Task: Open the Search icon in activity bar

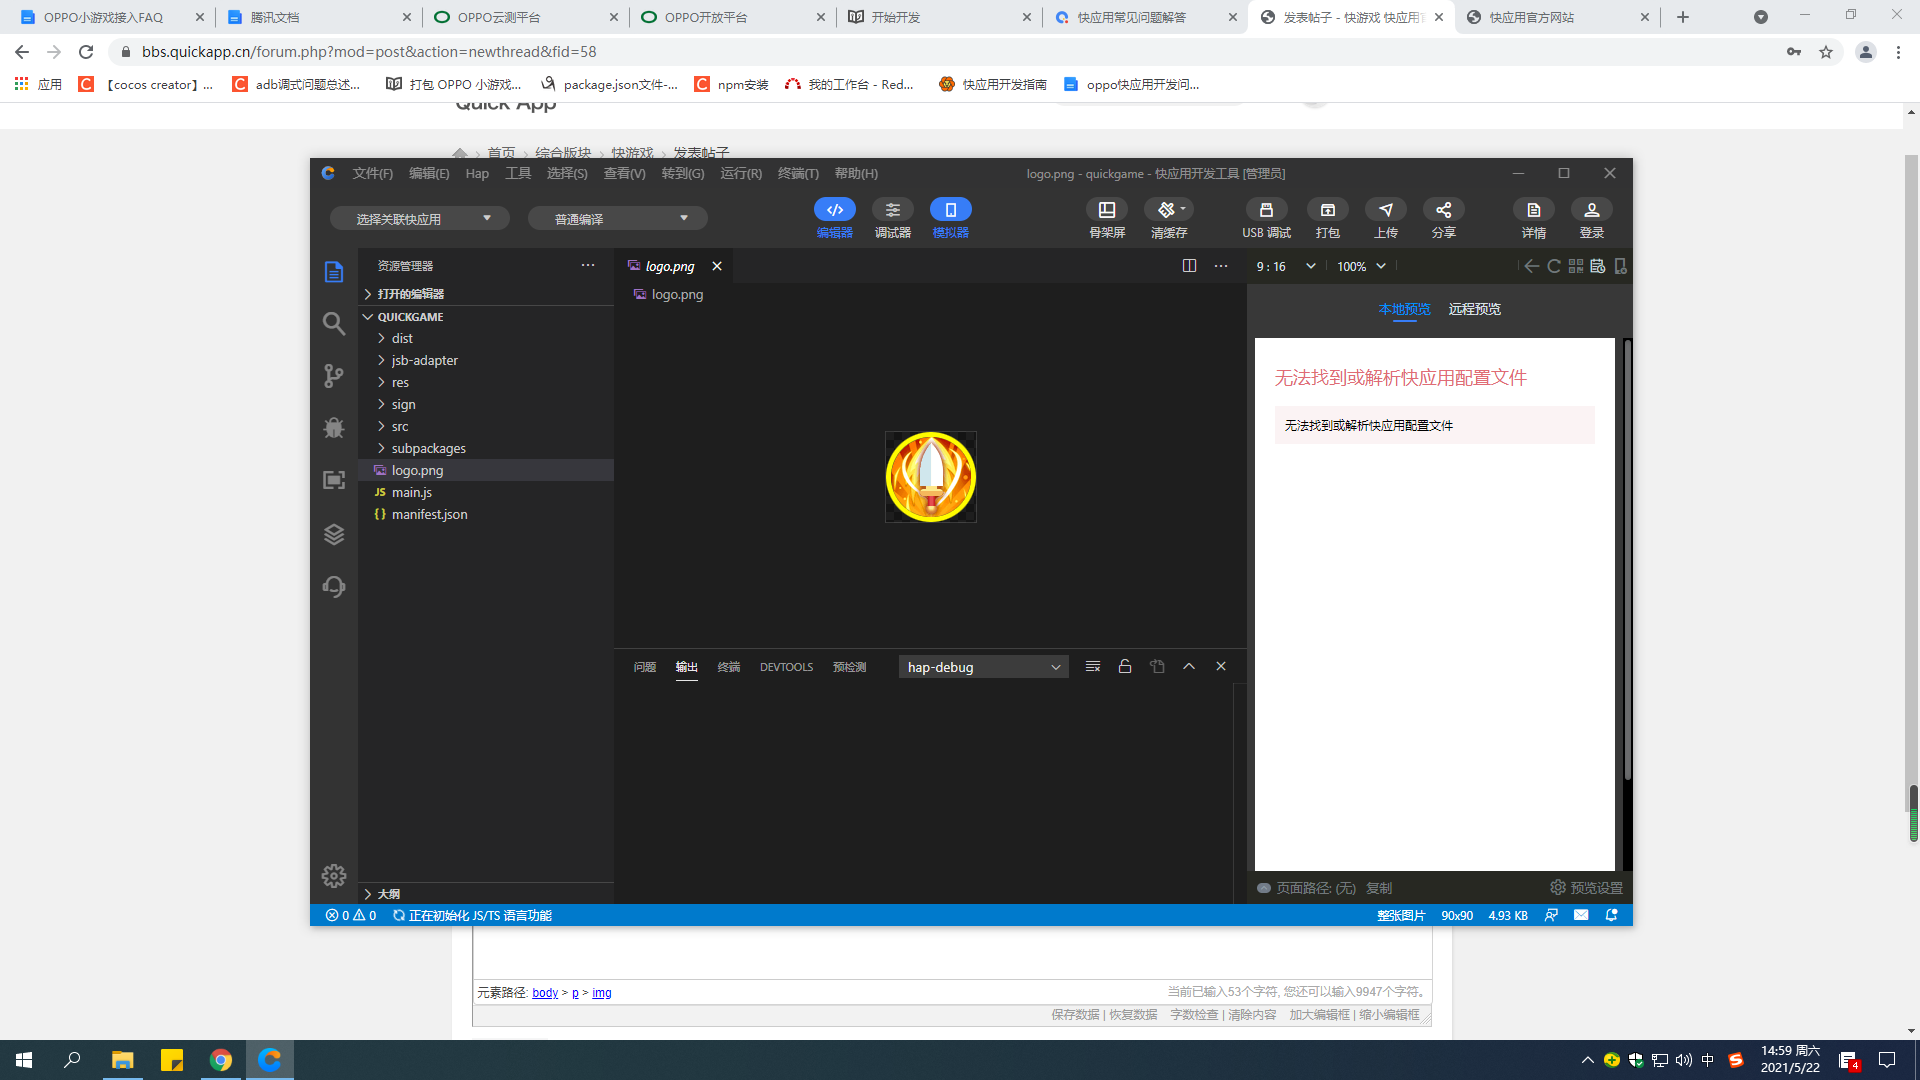Action: [334, 323]
